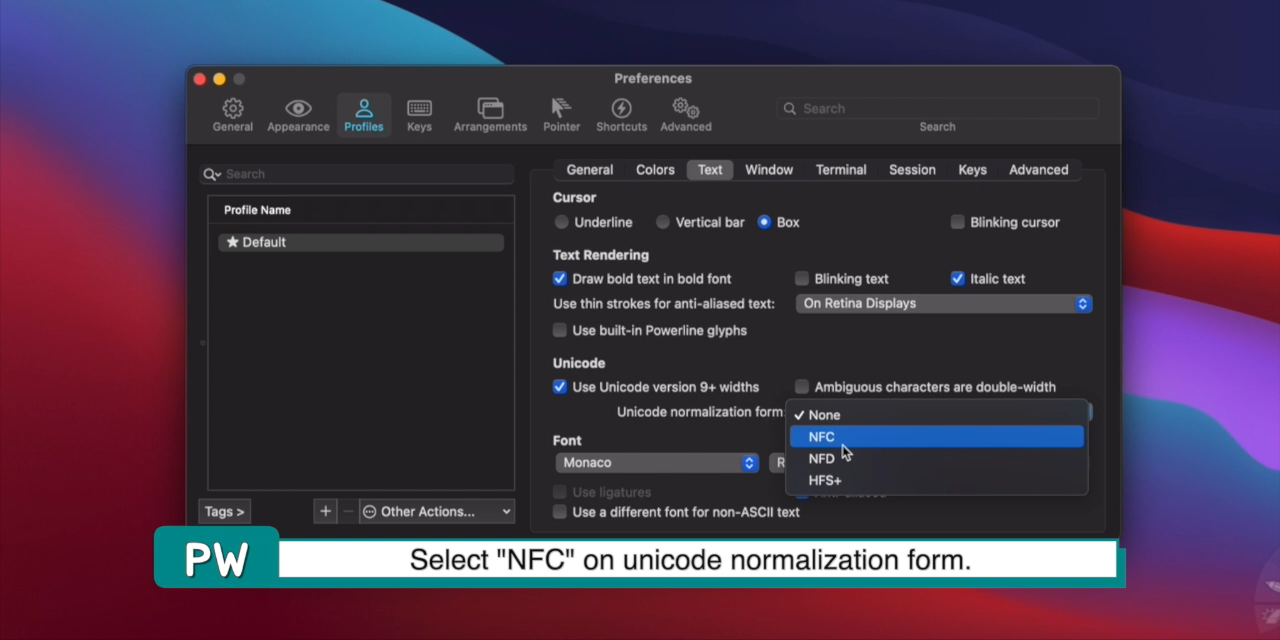Expand the Tags > panel
Image resolution: width=1280 pixels, height=640 pixels.
point(225,511)
